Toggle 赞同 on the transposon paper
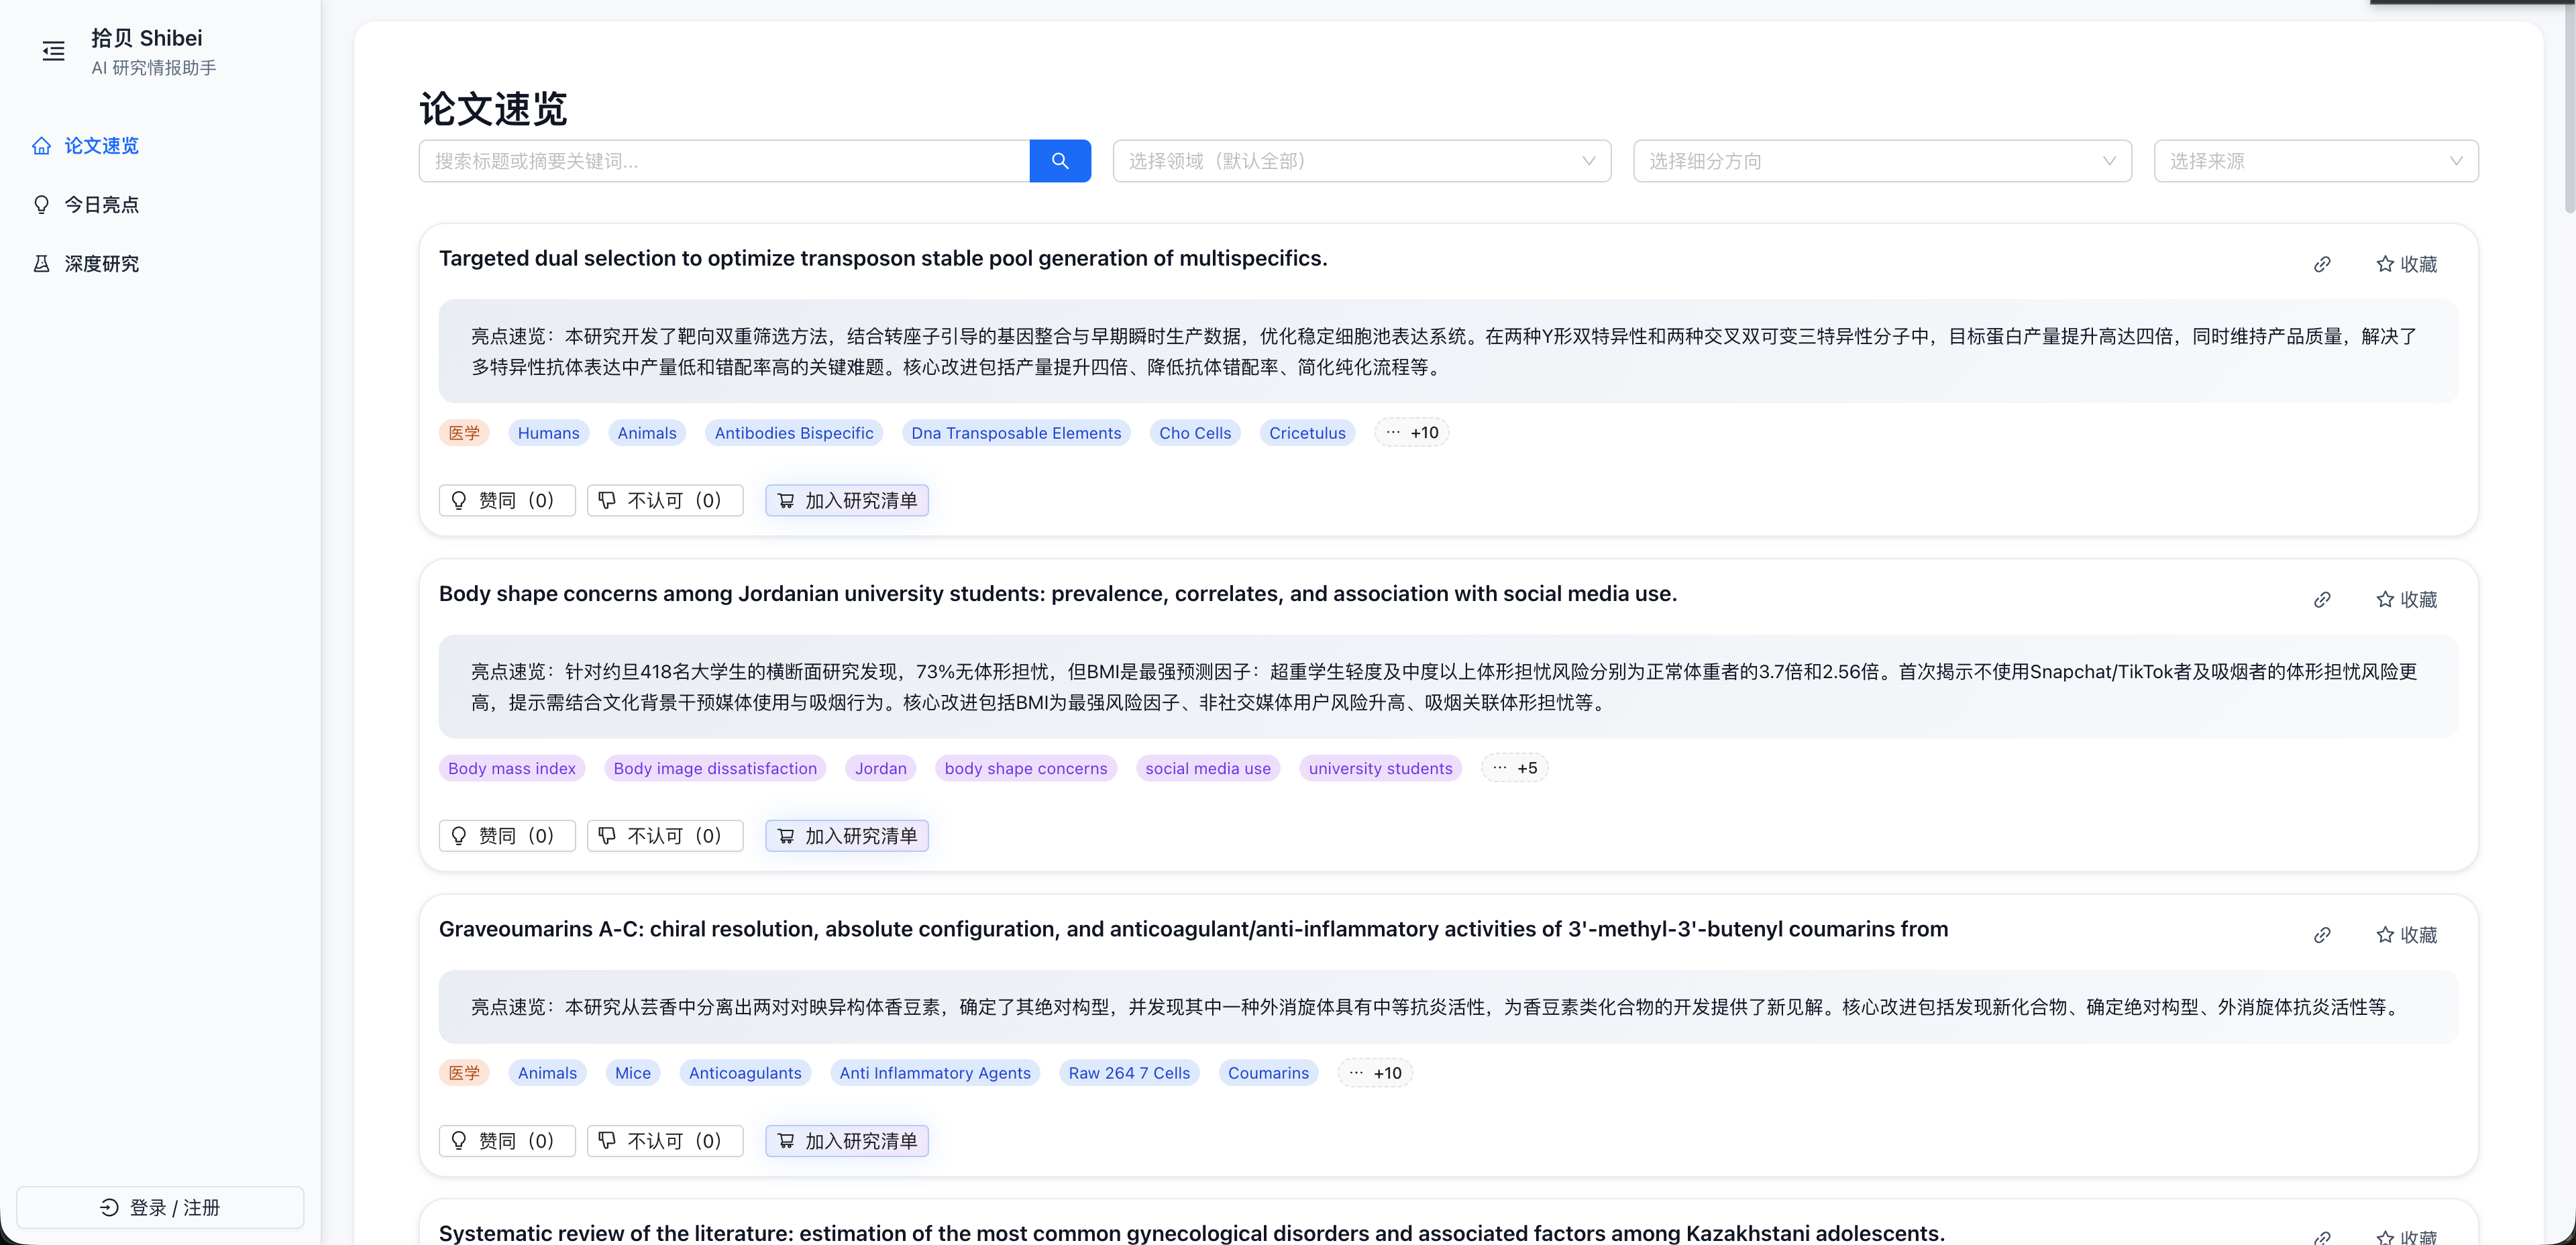This screenshot has height=1245, width=2576. point(506,500)
